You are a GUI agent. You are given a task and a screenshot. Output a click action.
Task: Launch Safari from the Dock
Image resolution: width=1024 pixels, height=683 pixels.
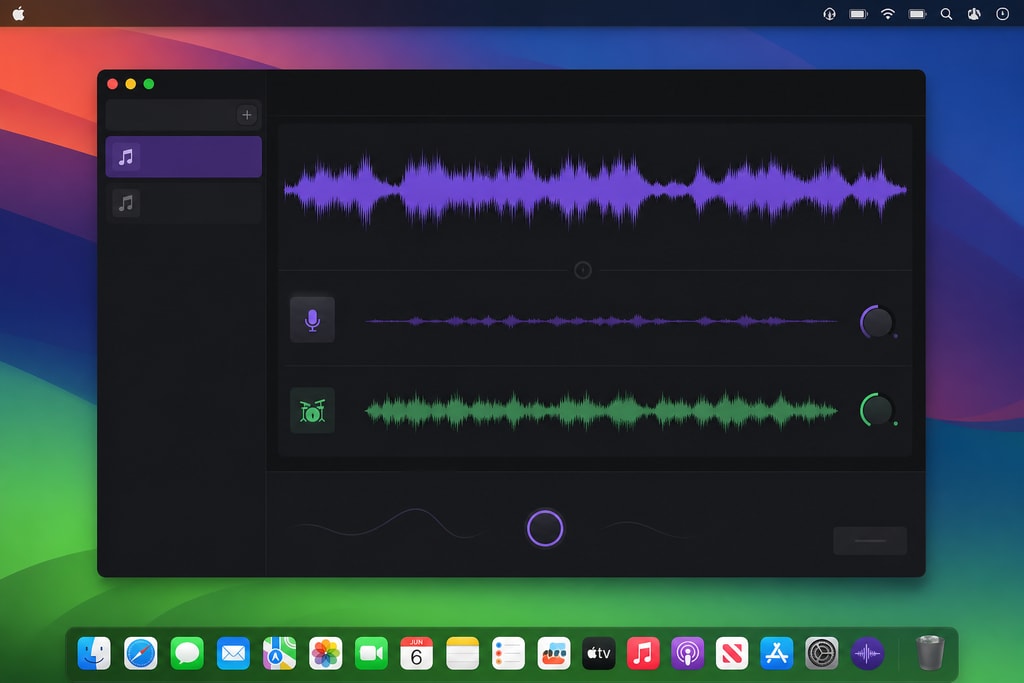140,653
